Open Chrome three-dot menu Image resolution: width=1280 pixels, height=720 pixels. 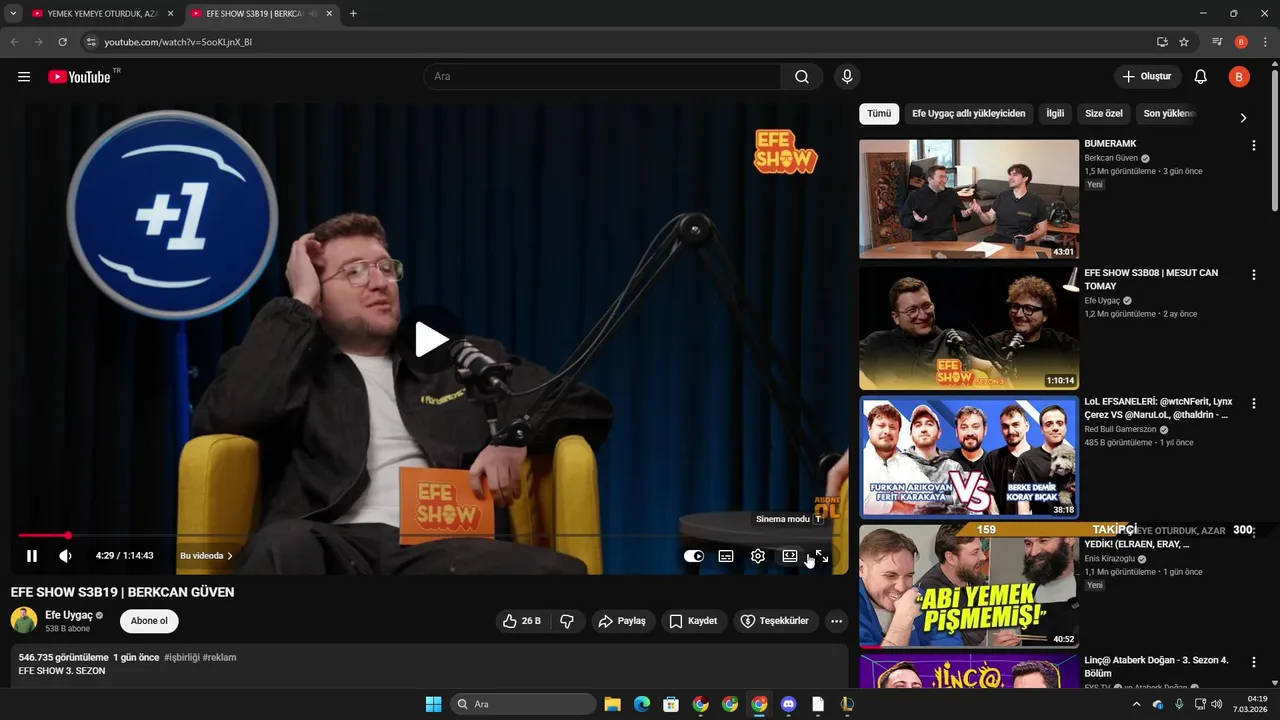pos(1265,42)
